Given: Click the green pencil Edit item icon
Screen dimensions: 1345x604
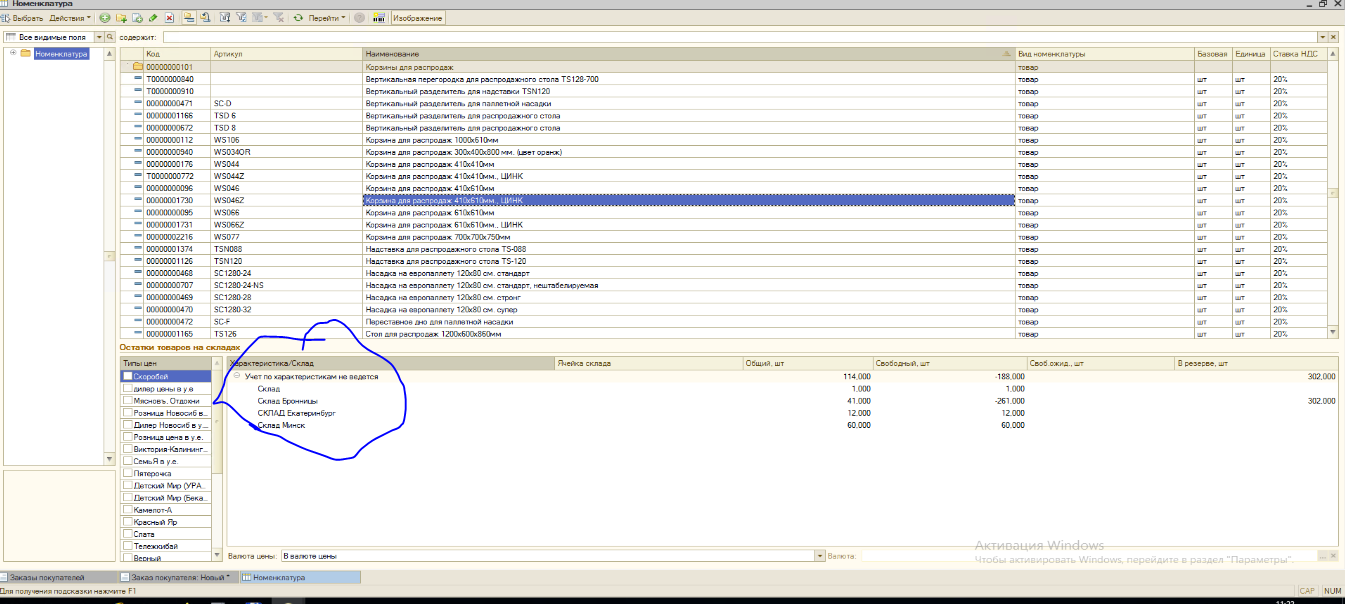Looking at the screenshot, I should [153, 18].
